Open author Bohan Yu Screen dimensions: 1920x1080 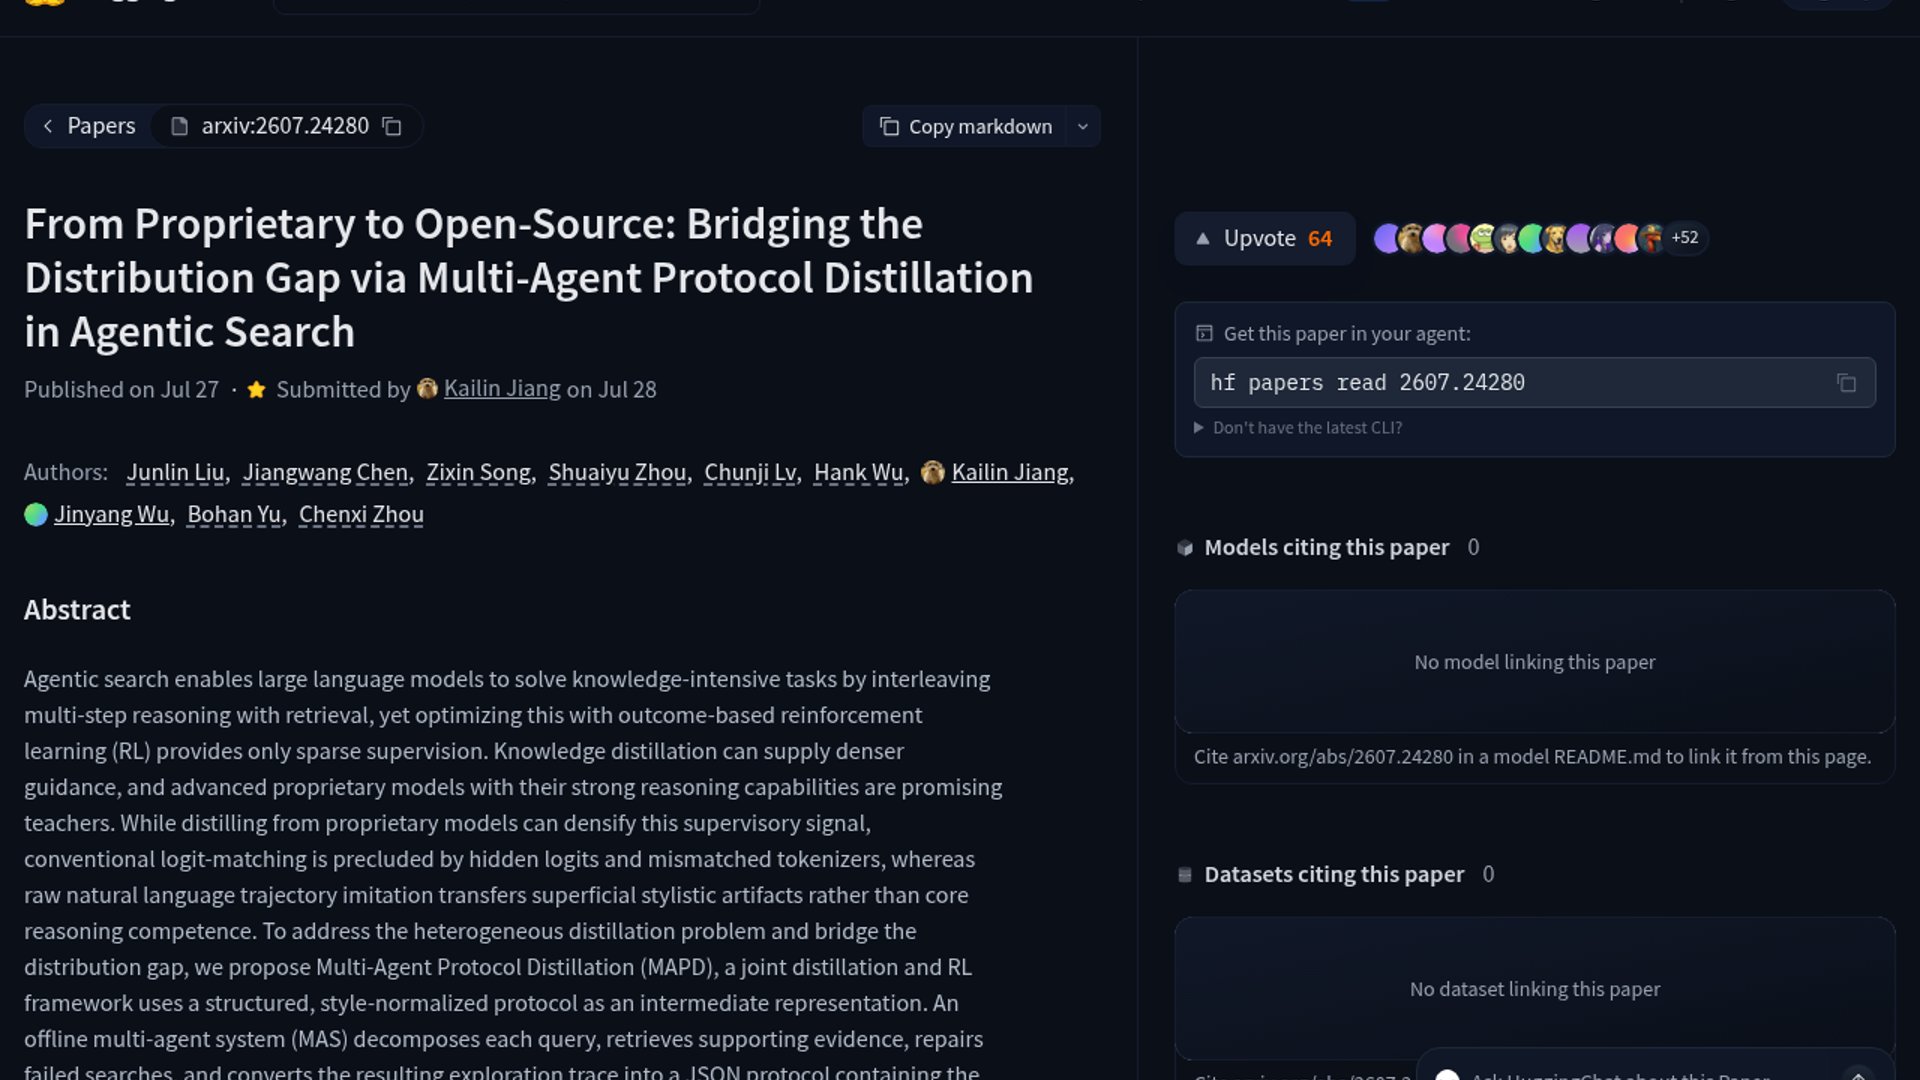234,514
